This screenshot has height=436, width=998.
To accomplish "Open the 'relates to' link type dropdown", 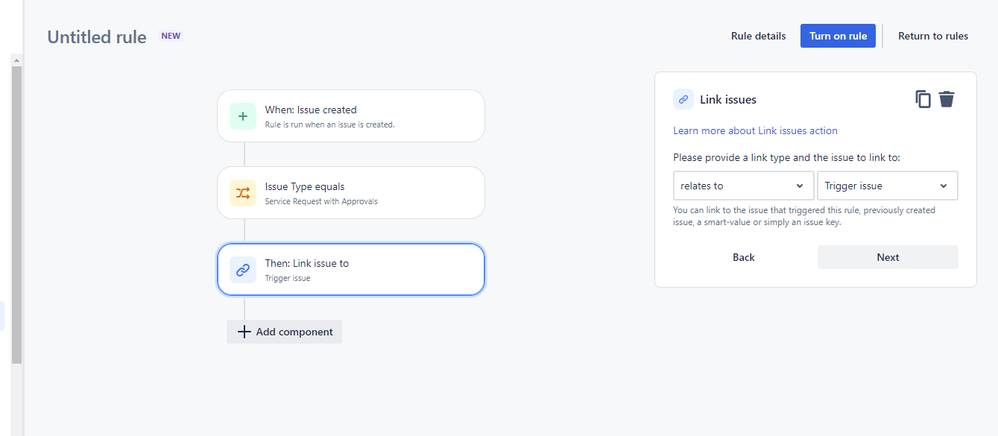I will point(743,186).
